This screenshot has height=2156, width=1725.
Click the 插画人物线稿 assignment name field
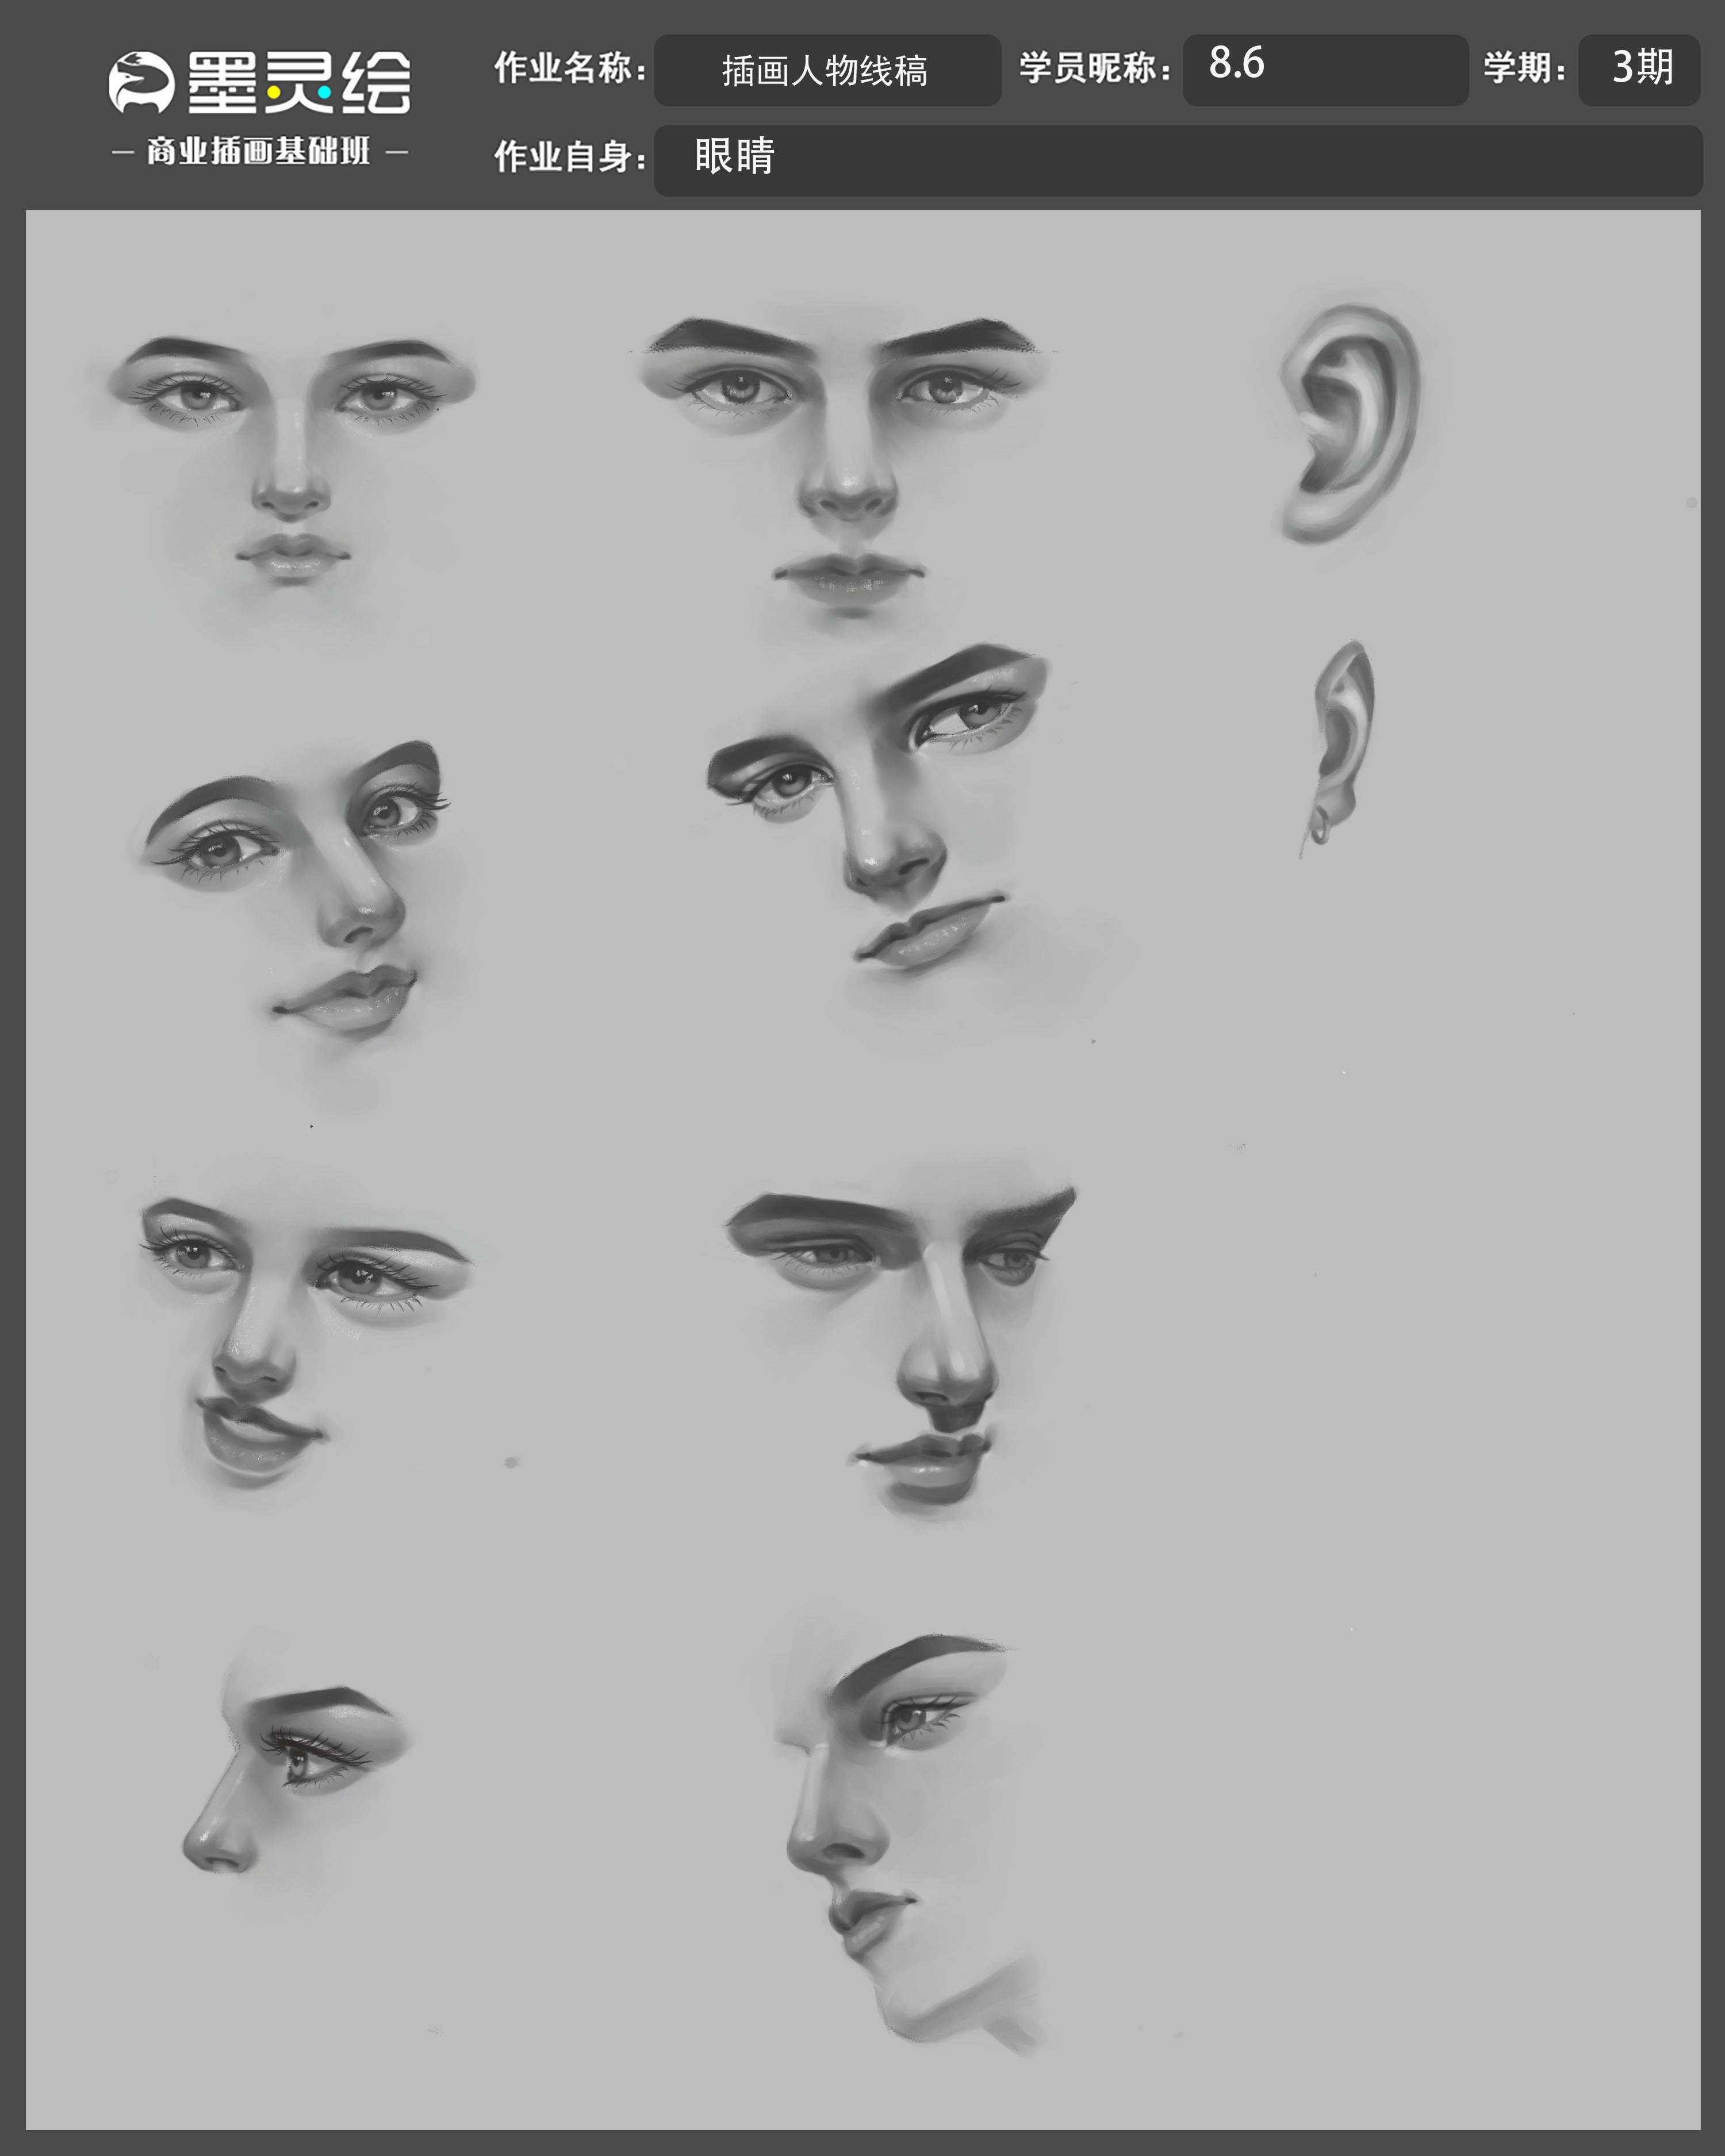pyautogui.click(x=827, y=70)
